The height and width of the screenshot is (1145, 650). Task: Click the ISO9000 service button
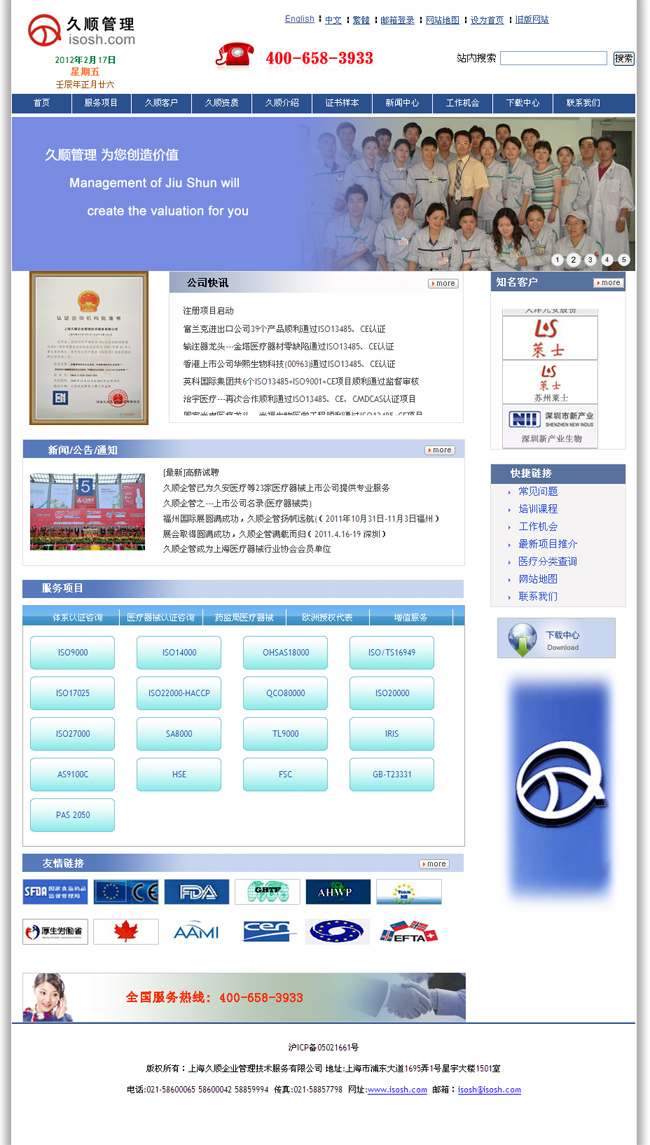(72, 652)
